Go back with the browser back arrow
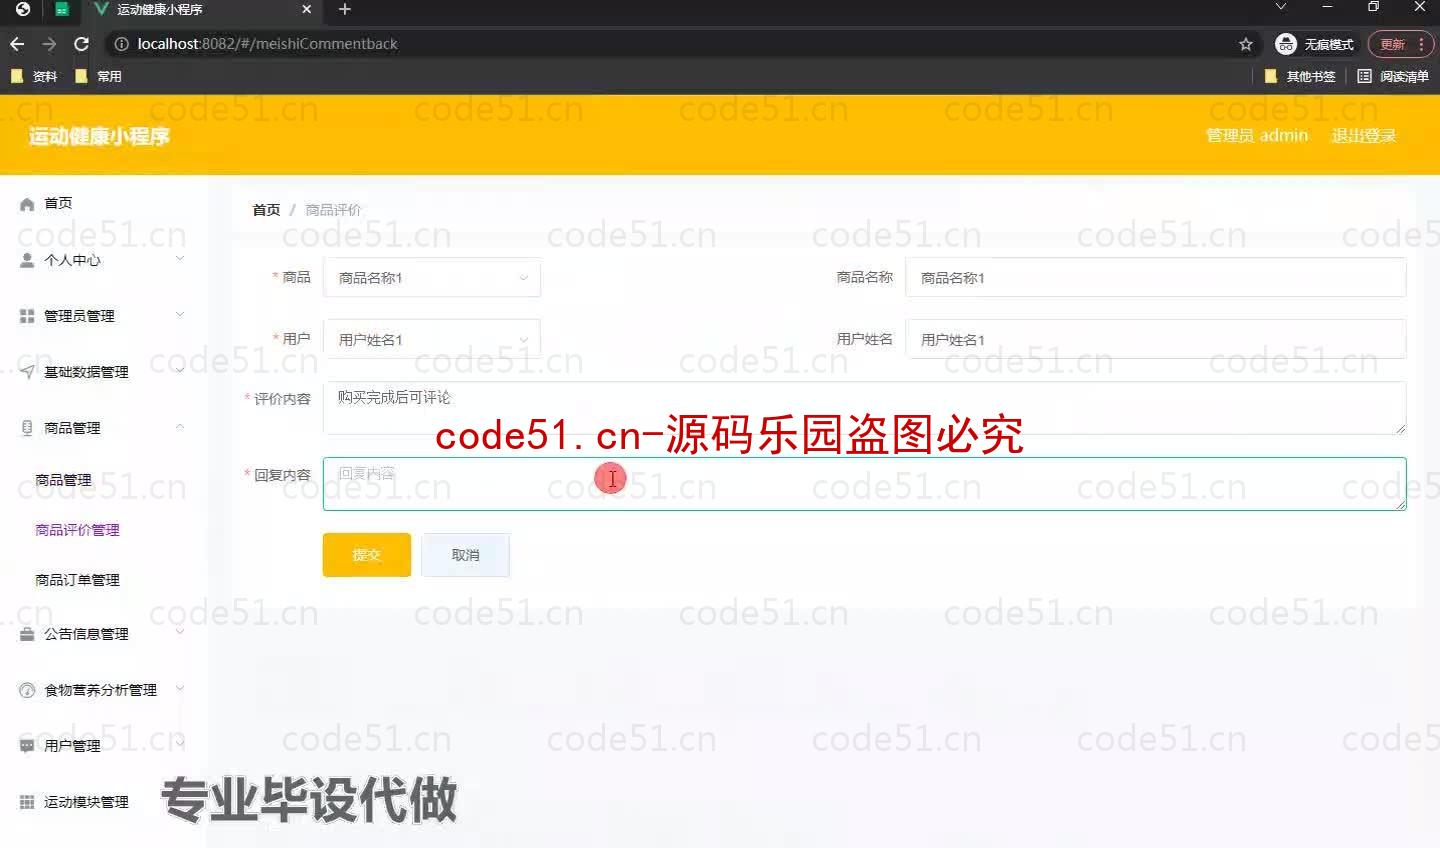This screenshot has height=848, width=1440. (17, 44)
